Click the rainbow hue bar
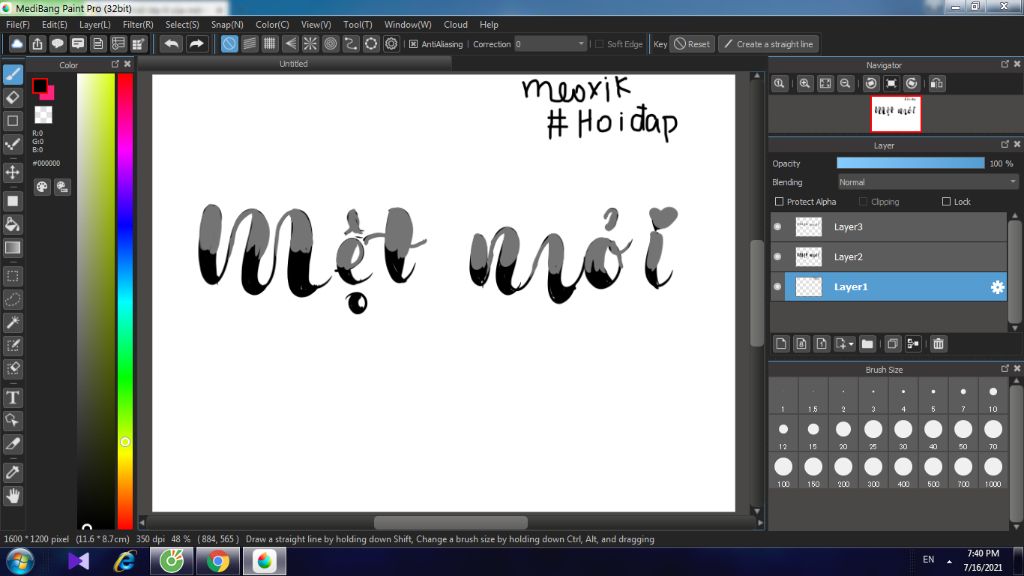The height and width of the screenshot is (576, 1024). 125,301
